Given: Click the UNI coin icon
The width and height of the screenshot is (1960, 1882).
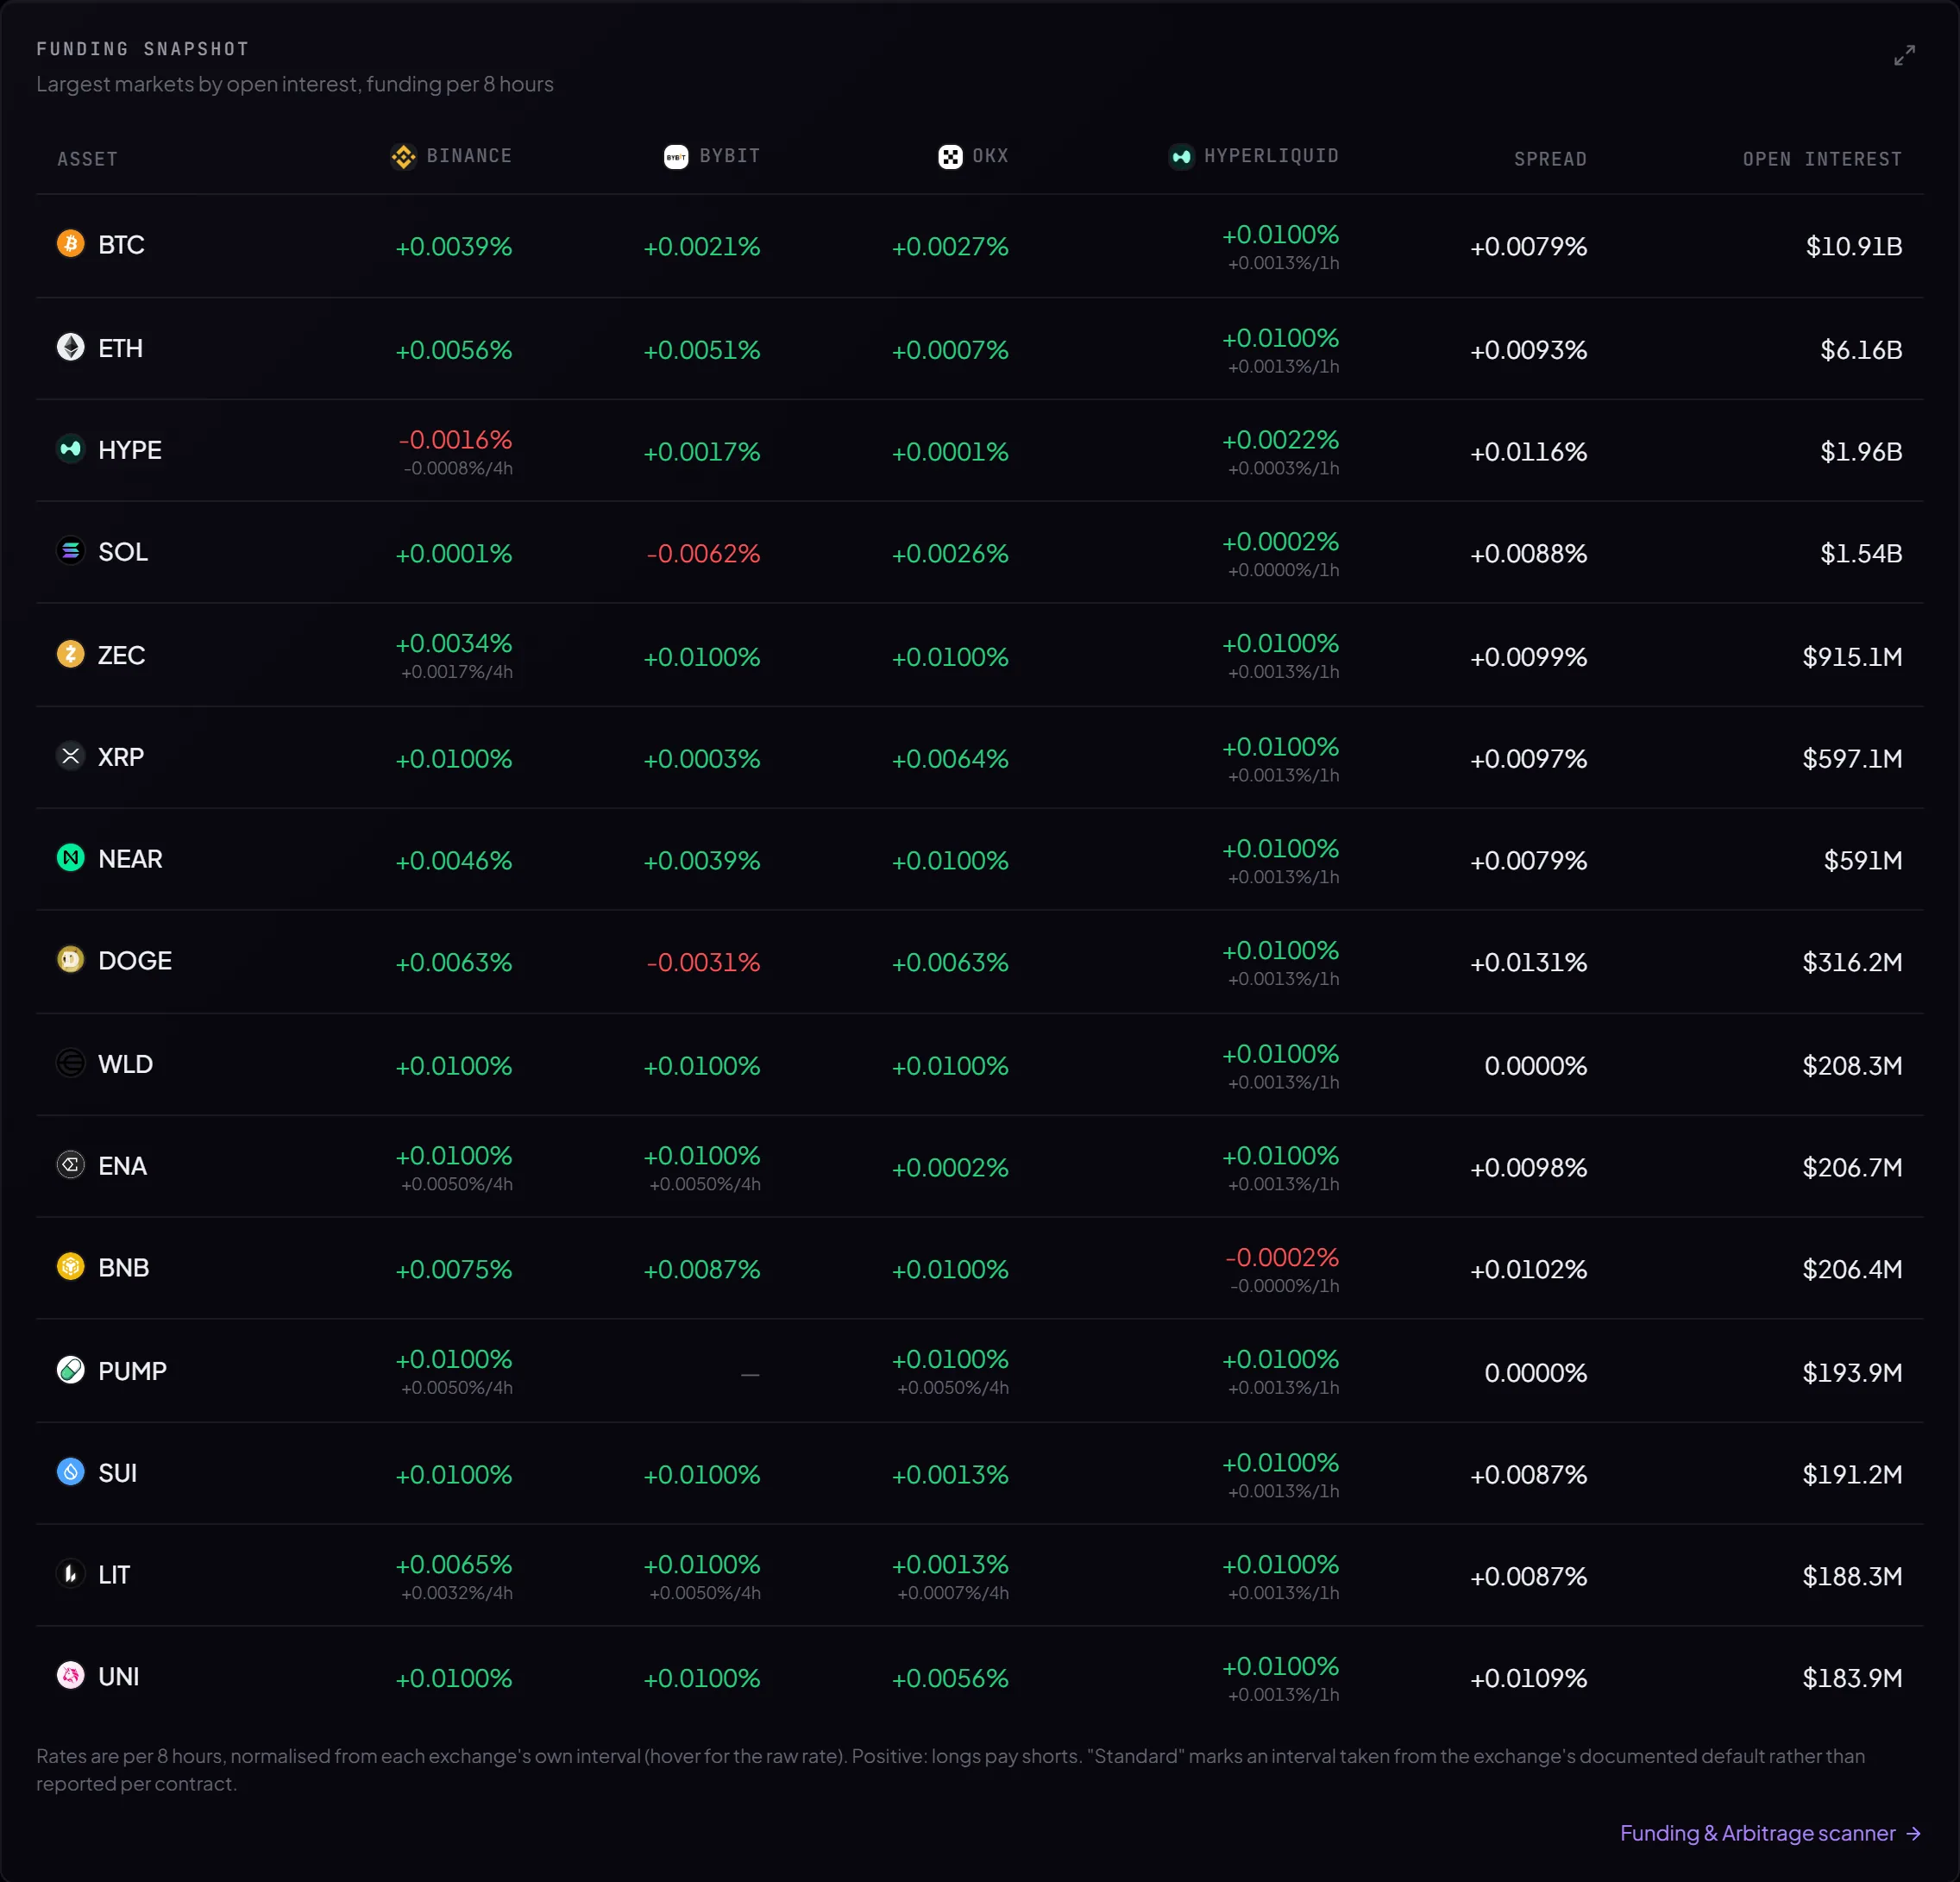Looking at the screenshot, I should point(71,1676).
